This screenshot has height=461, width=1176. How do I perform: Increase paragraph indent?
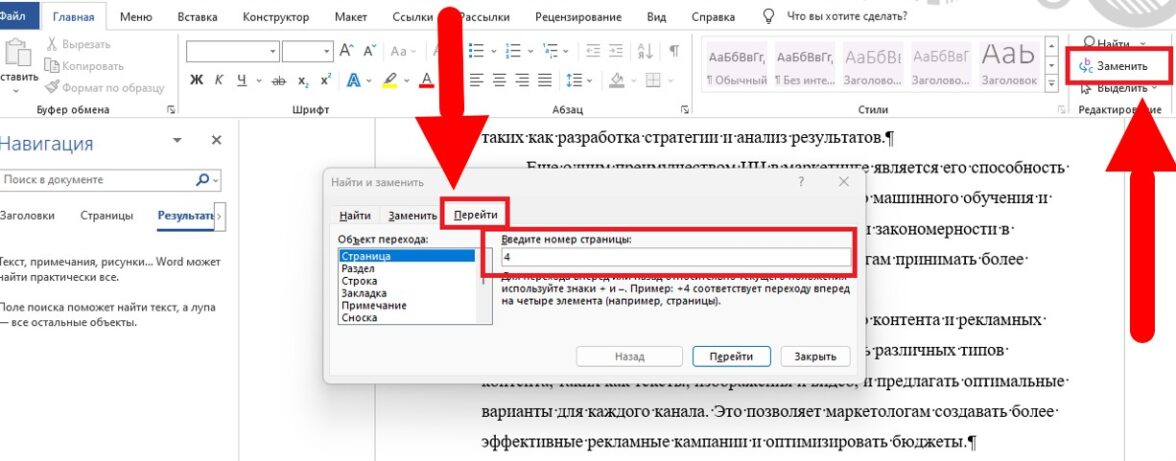coord(616,51)
